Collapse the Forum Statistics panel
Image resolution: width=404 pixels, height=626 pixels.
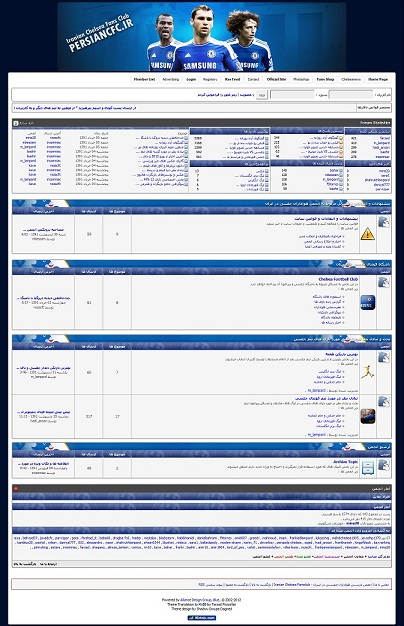coord(16,123)
